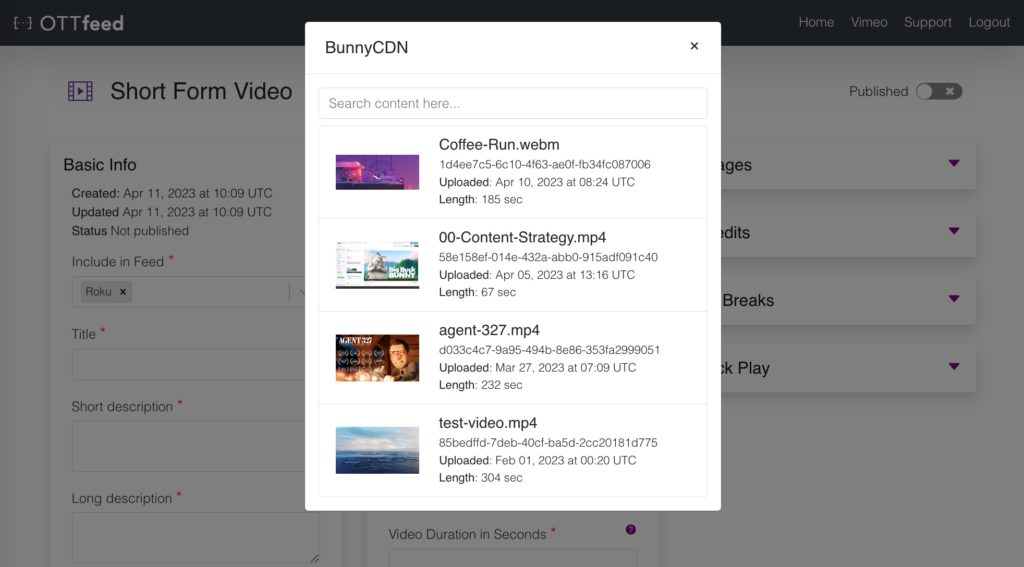Choose the agent-327.mp4 file name

(489, 330)
